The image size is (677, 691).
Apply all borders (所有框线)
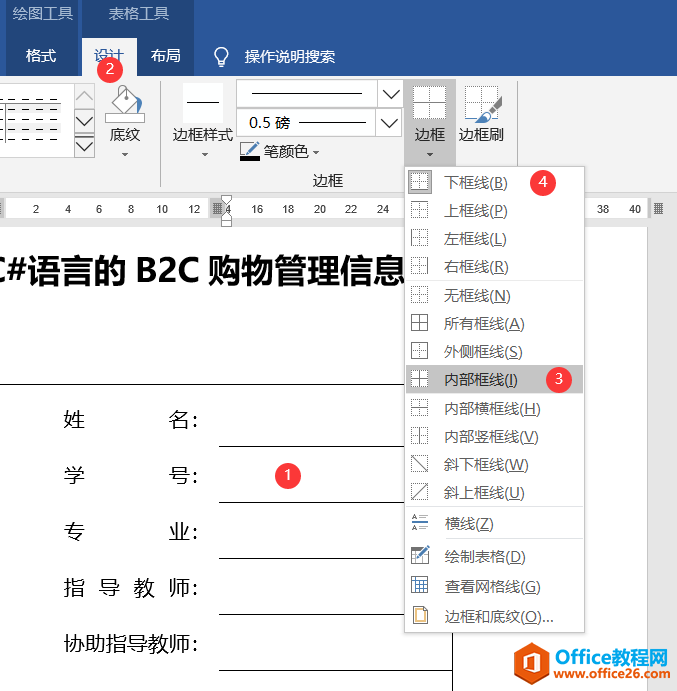(484, 324)
